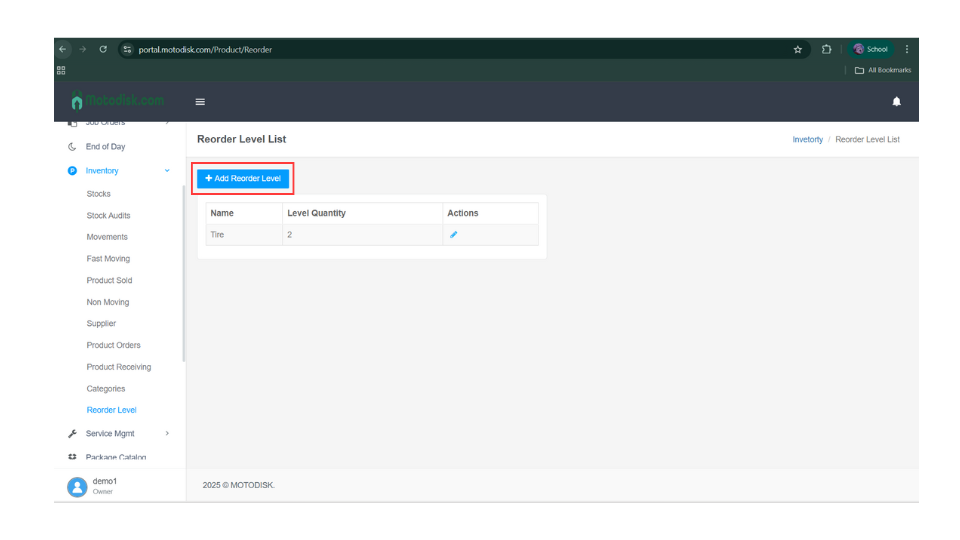Open Stock Audits in sidebar
This screenshot has height=540, width=960.
tap(108, 216)
